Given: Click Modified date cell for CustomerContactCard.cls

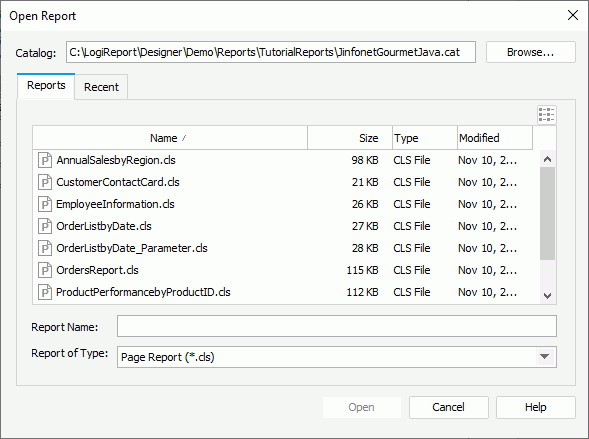Looking at the screenshot, I should pos(487,182).
